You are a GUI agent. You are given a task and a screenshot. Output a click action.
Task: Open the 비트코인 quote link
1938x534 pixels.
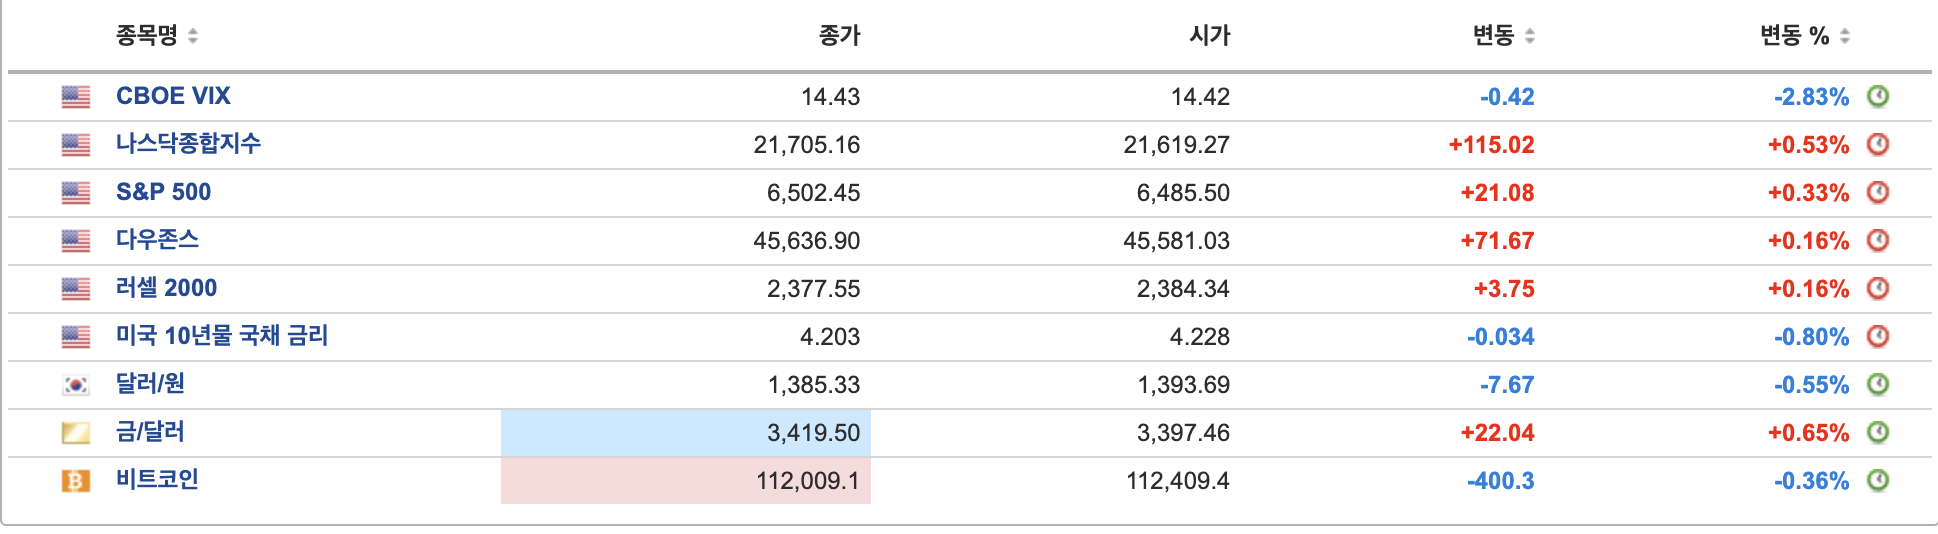click(x=157, y=480)
